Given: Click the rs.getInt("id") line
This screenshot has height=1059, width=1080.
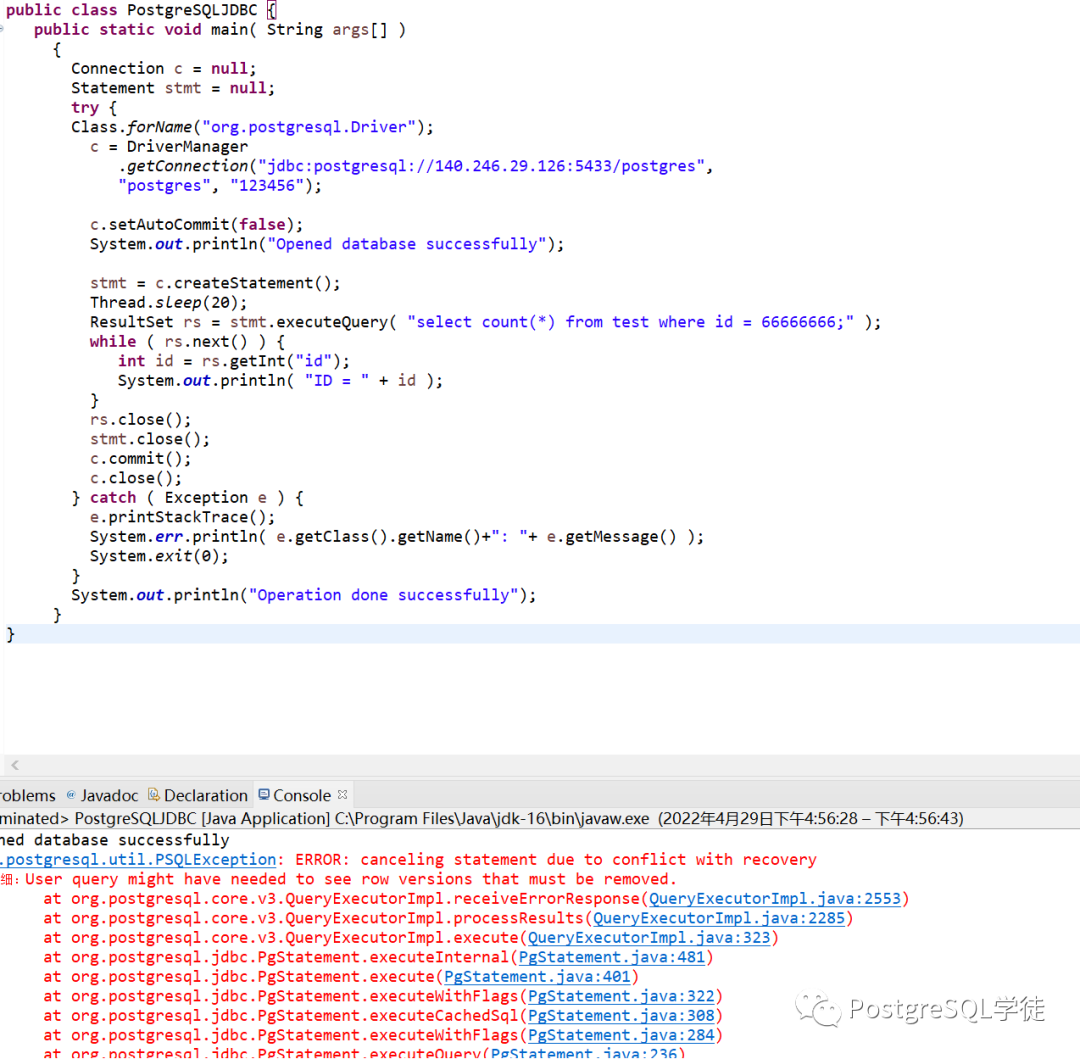Looking at the screenshot, I should coord(233,361).
